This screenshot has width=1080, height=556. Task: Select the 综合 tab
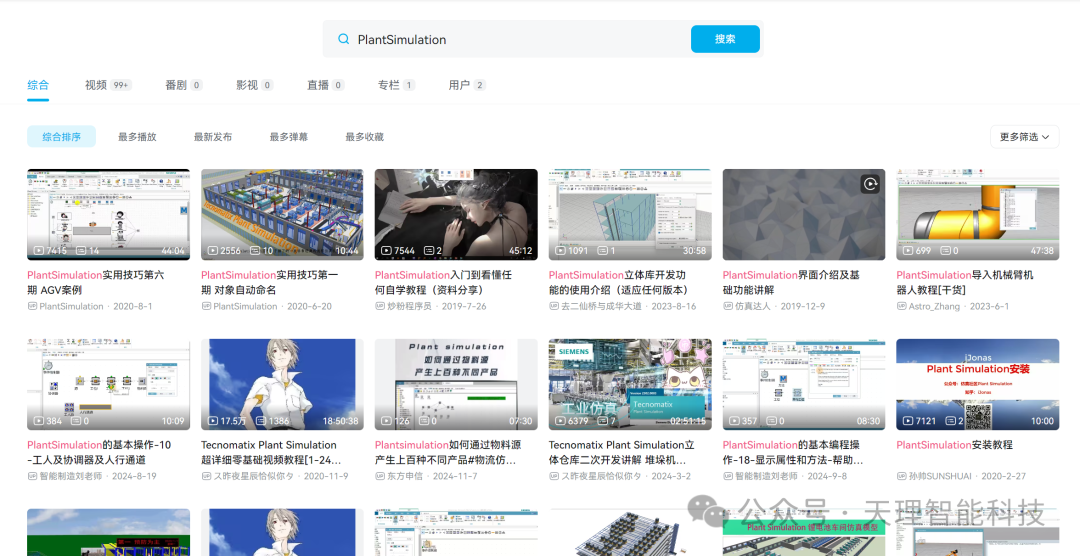(38, 85)
